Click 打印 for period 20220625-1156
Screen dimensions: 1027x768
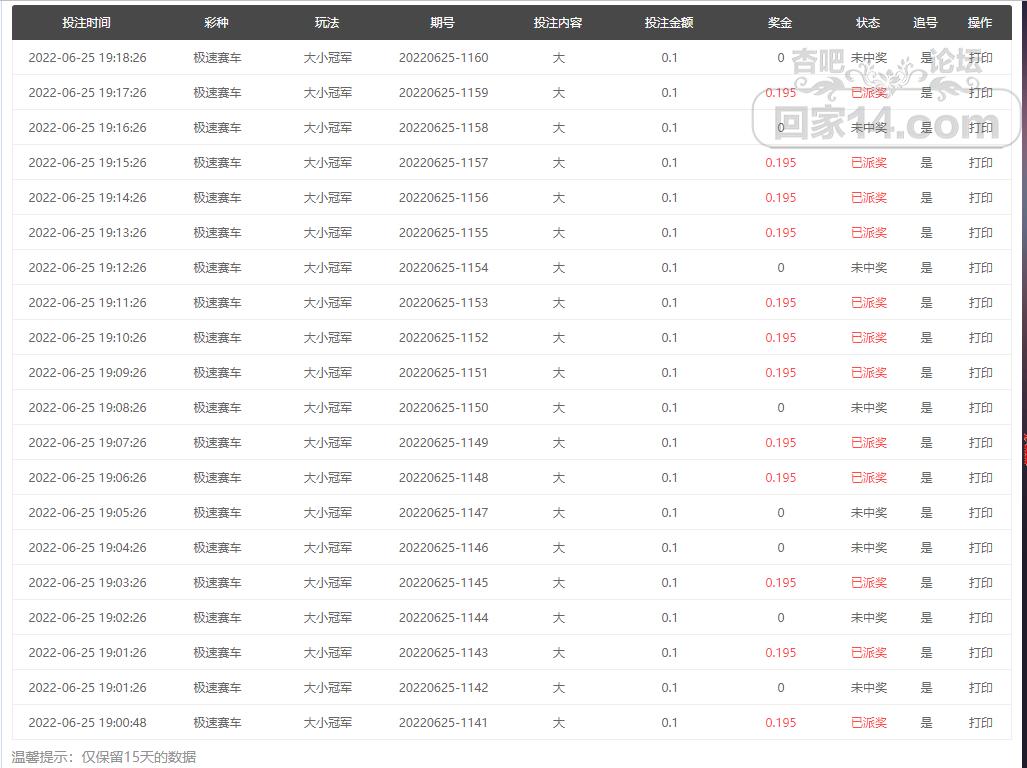tap(980, 198)
